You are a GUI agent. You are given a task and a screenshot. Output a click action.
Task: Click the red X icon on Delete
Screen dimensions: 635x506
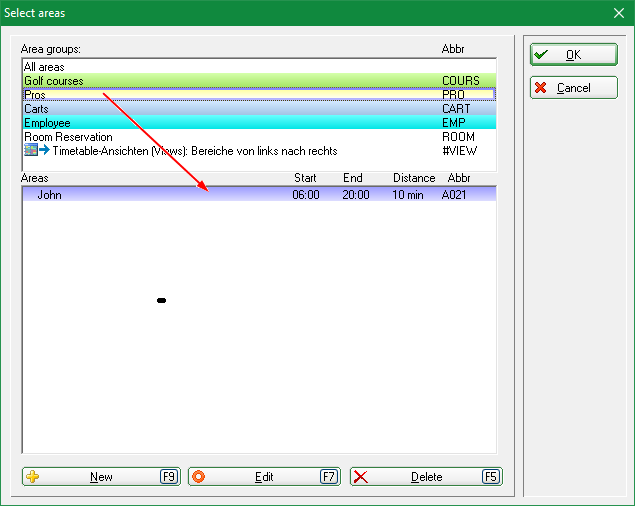coord(361,477)
